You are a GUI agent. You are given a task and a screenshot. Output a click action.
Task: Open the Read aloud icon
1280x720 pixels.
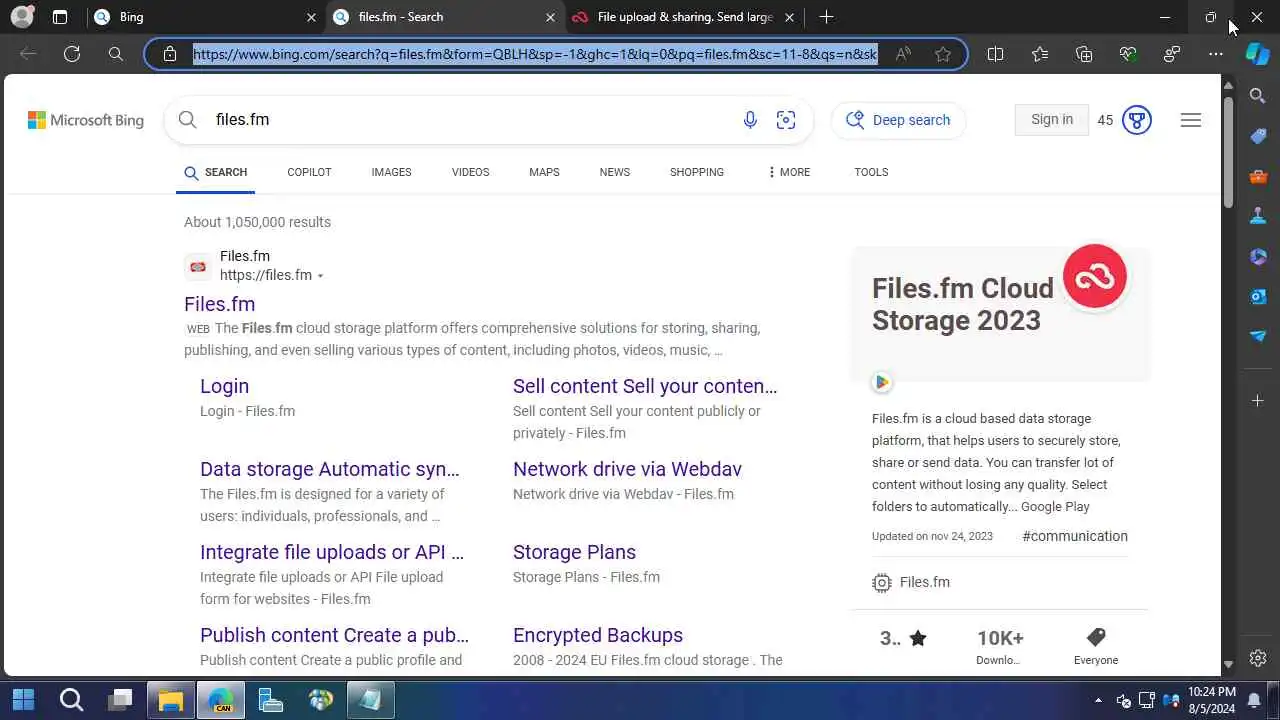point(903,54)
